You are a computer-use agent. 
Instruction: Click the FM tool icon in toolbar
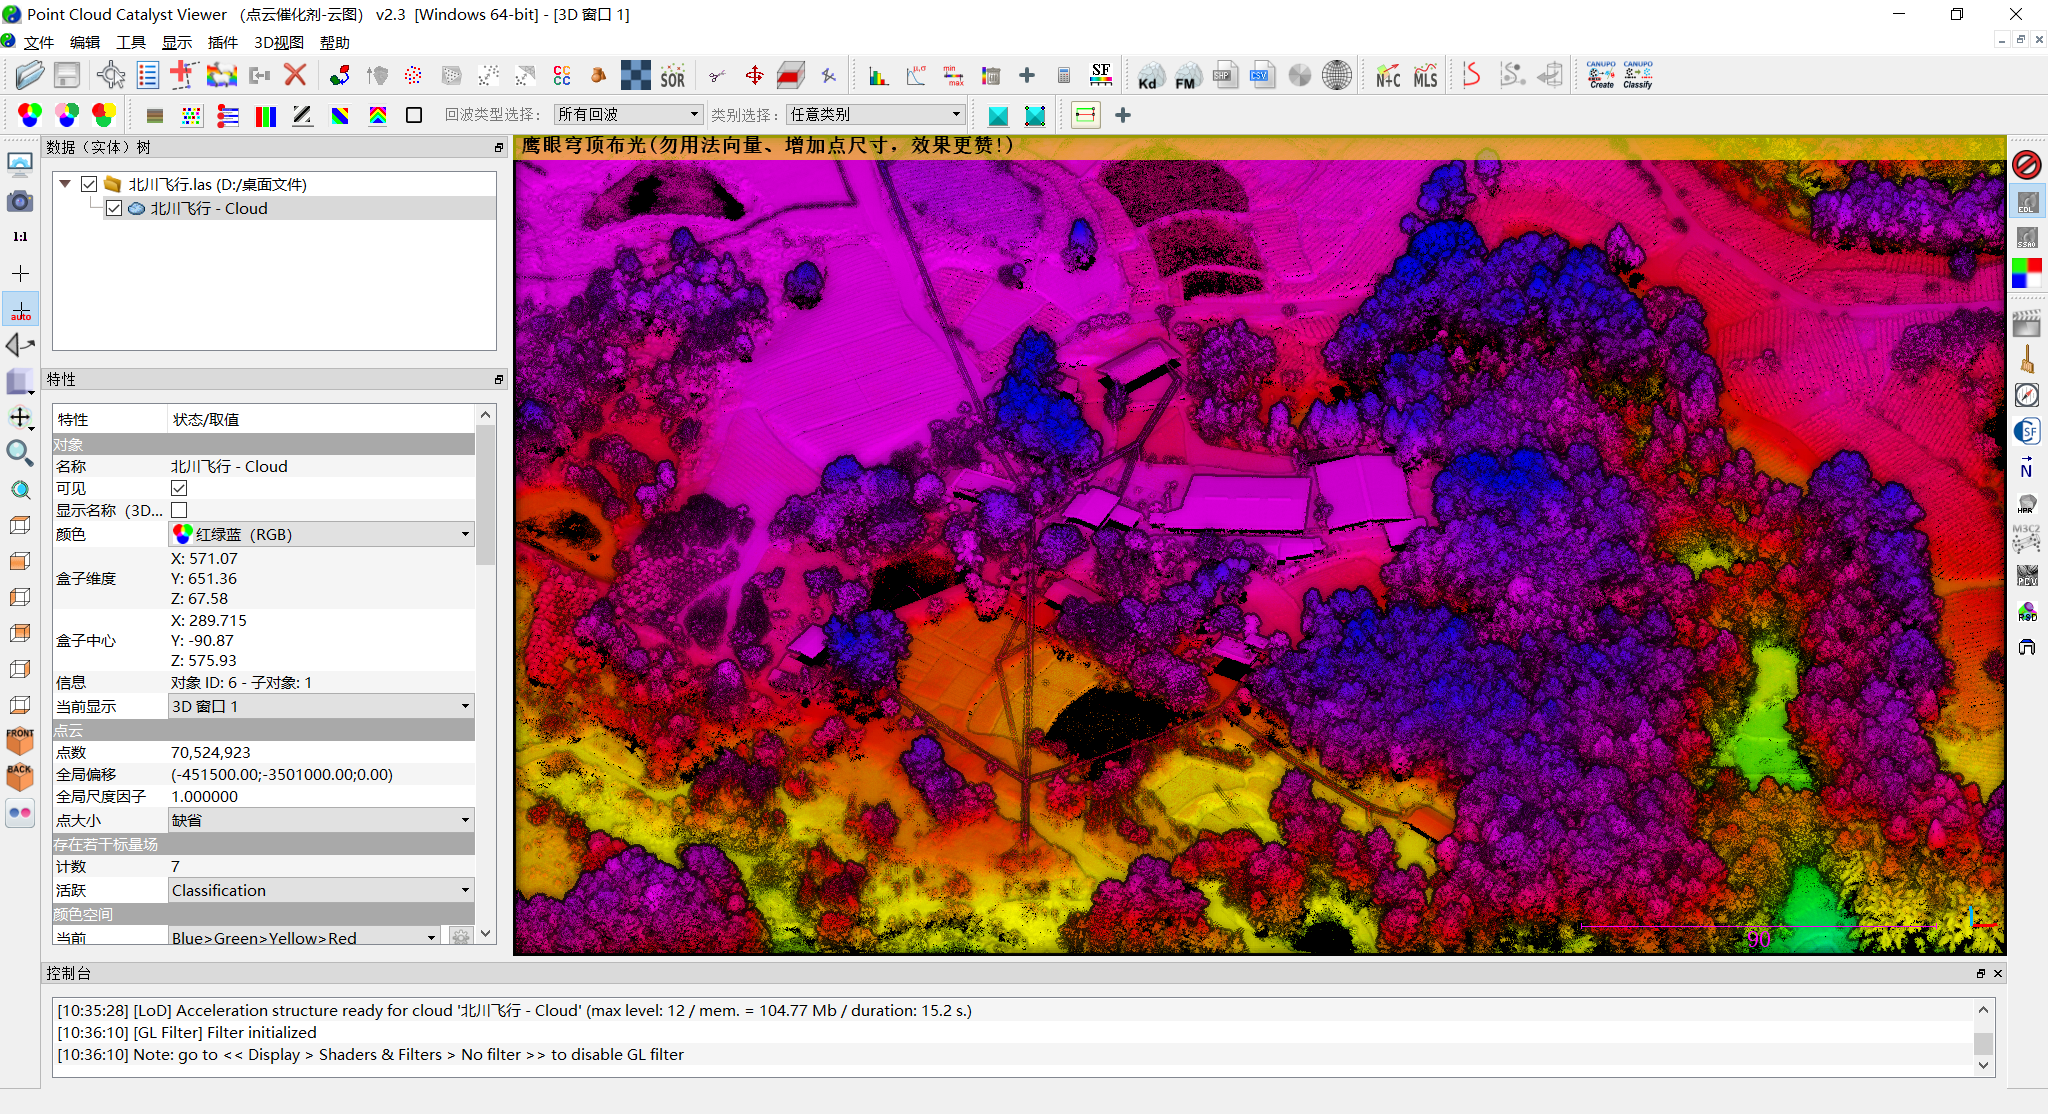(x=1182, y=77)
